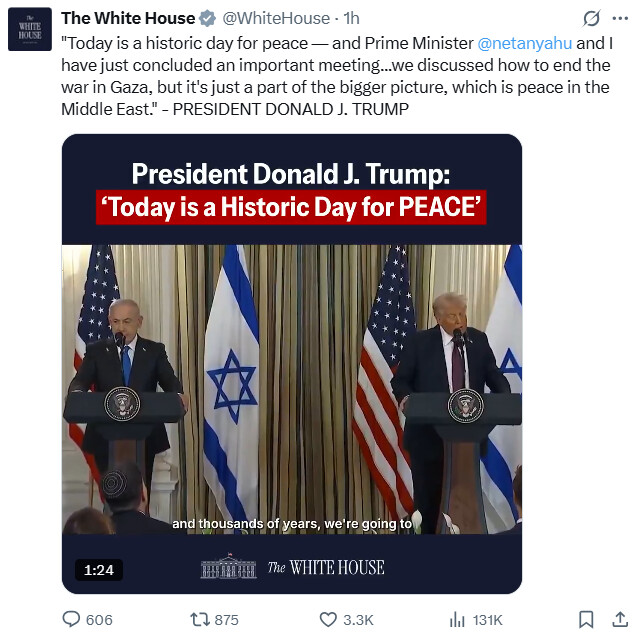Toggle the bookmark icon on this post
The image size is (643, 638).
click(588, 619)
